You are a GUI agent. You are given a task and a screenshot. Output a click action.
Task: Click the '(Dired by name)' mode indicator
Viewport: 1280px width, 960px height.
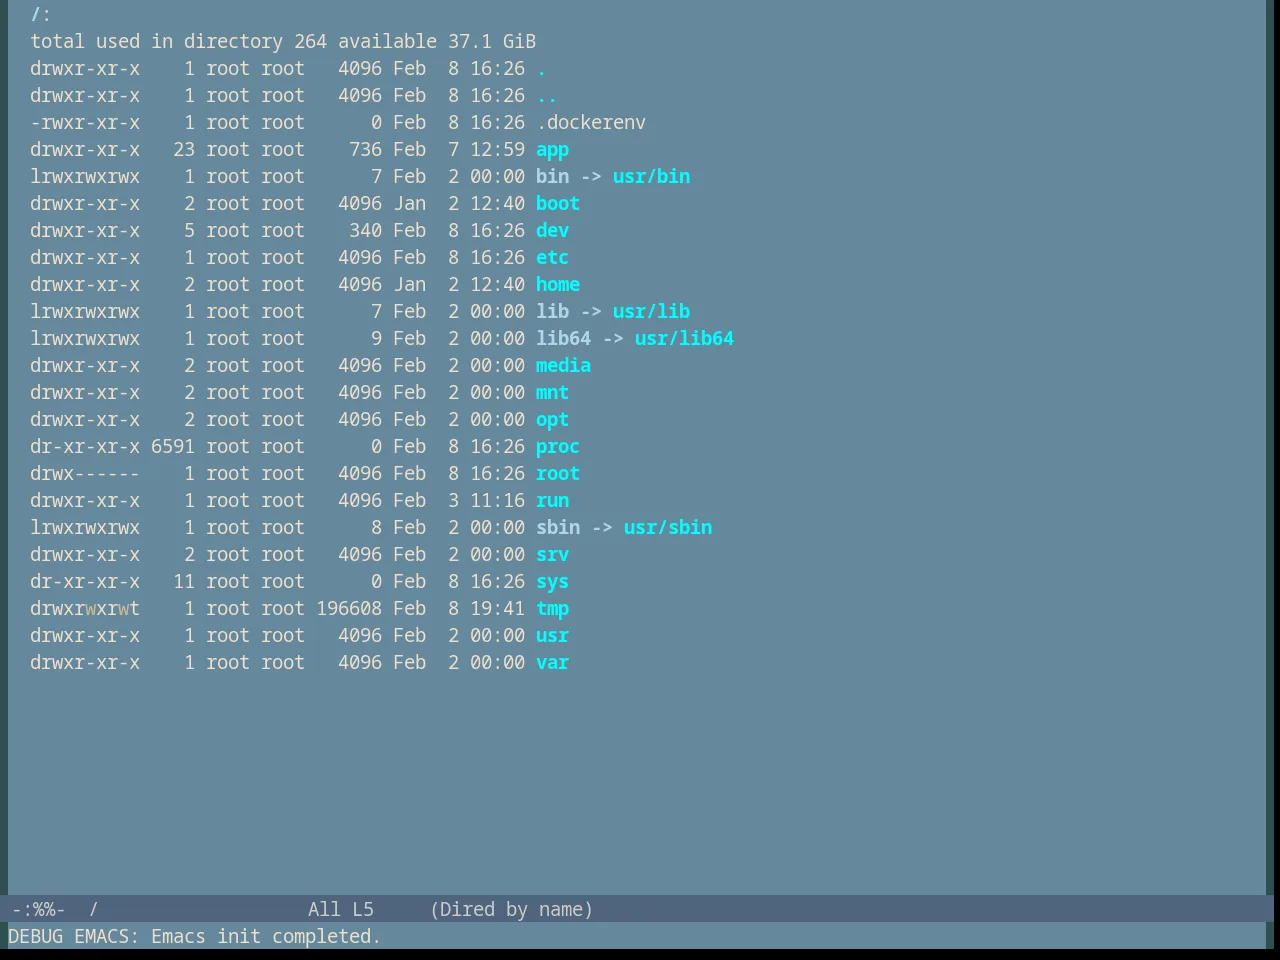click(511, 910)
